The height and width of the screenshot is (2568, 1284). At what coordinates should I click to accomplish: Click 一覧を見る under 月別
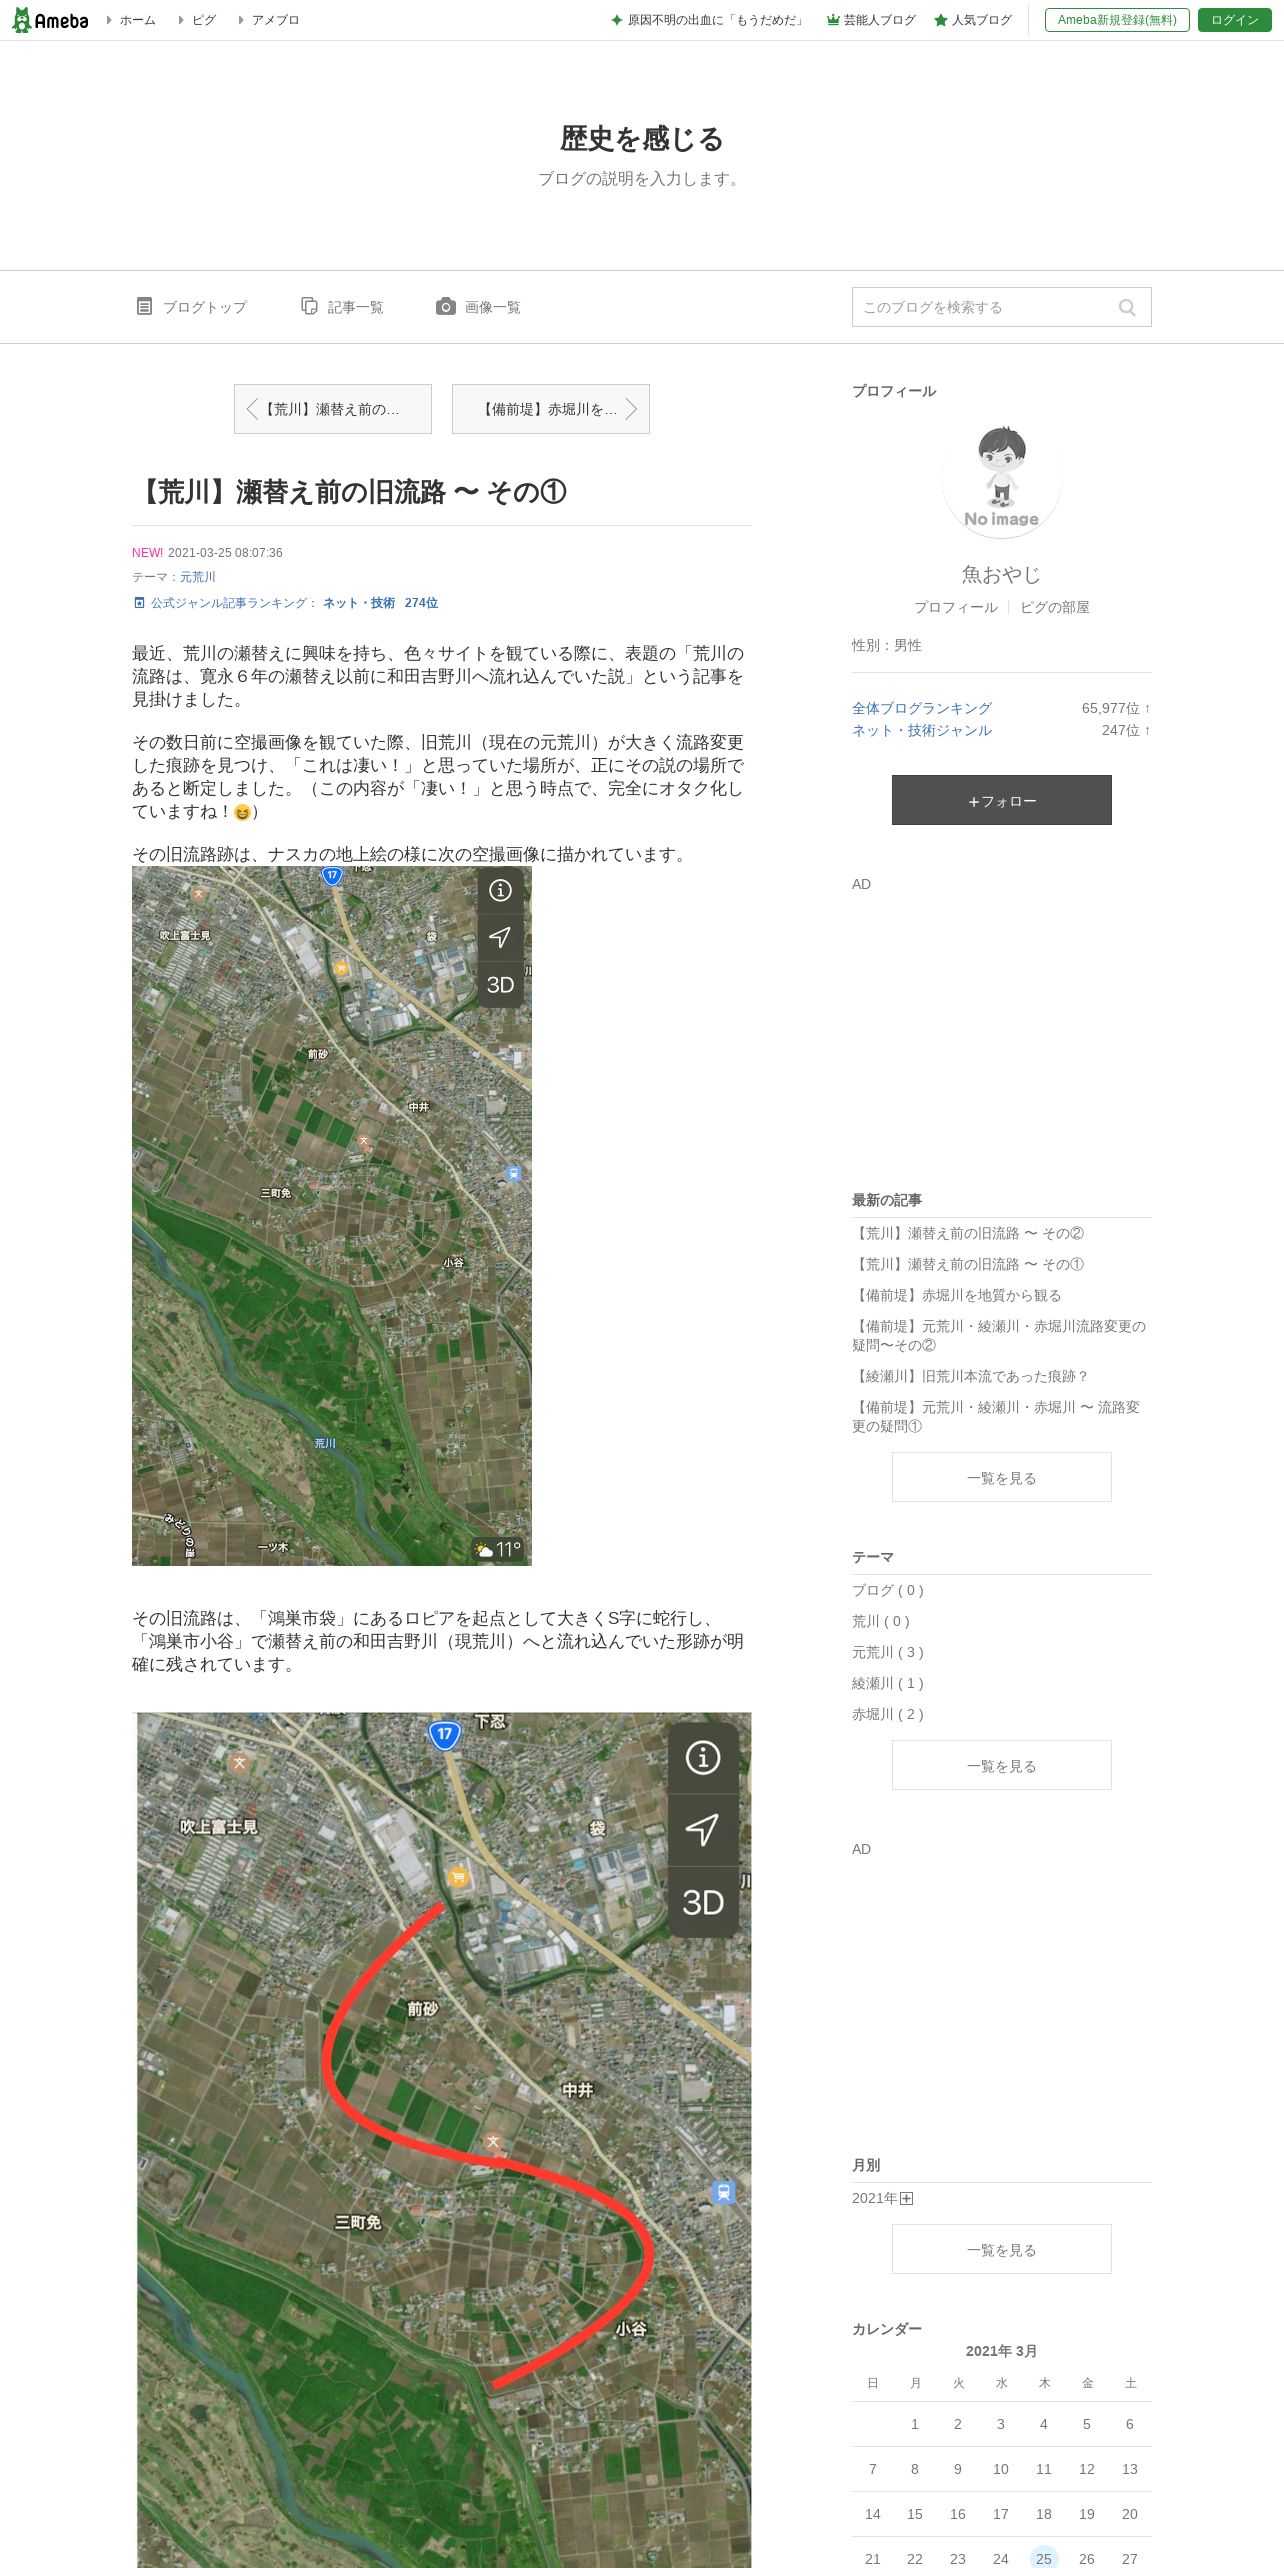click(1002, 2249)
